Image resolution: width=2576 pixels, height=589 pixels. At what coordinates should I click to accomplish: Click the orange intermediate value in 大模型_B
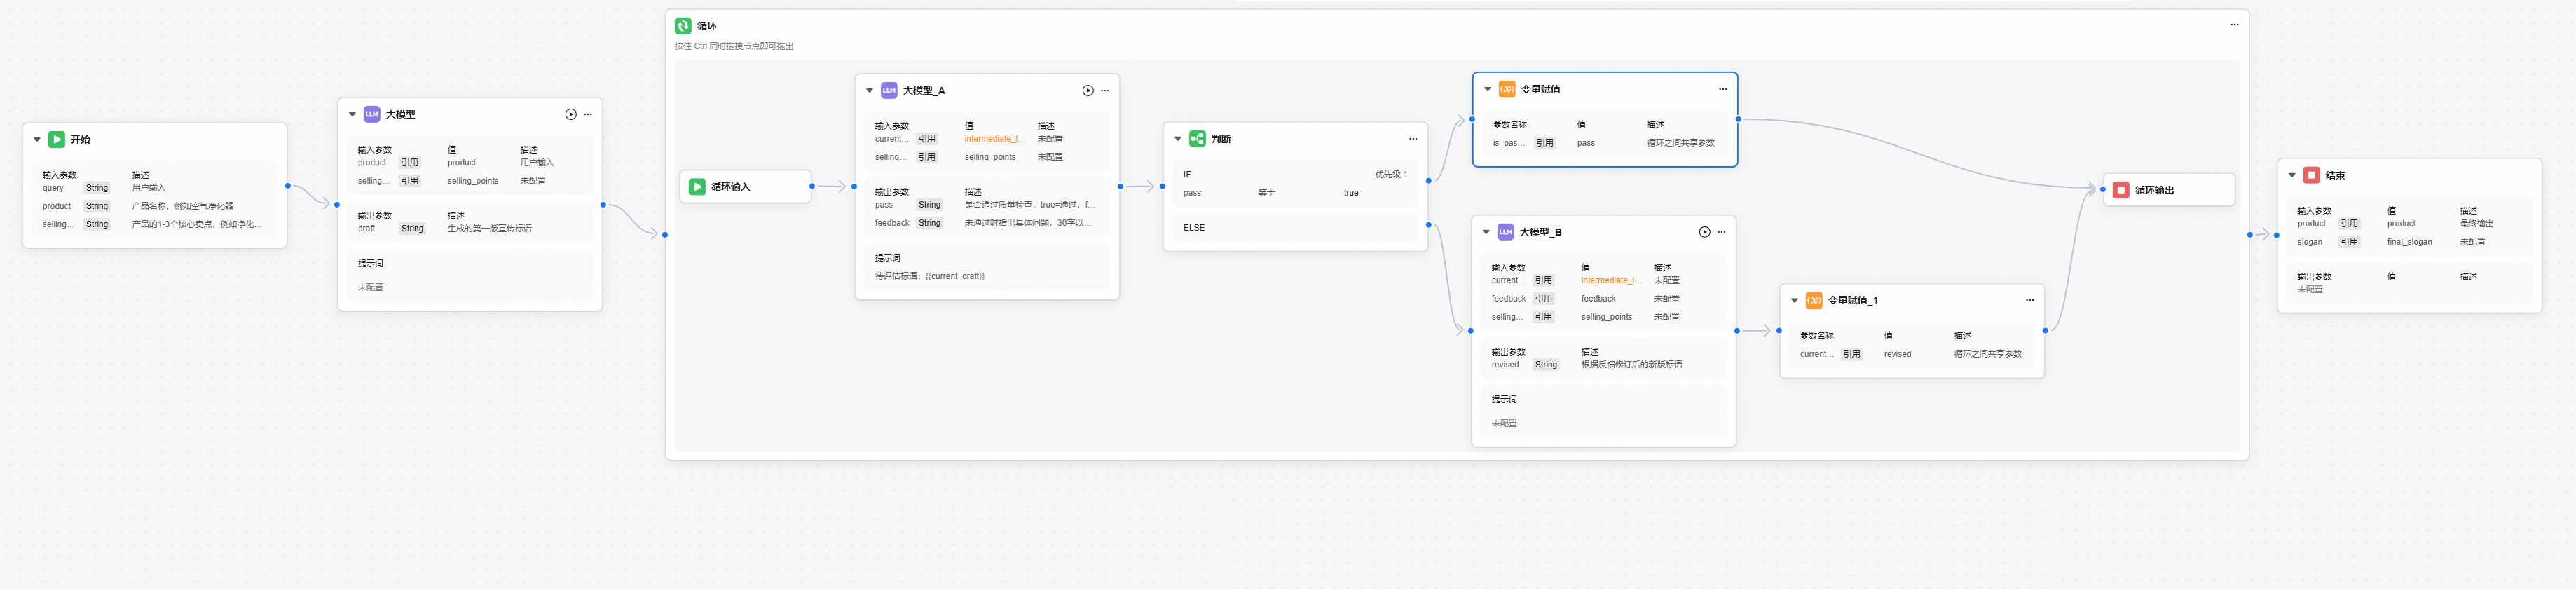1611,281
